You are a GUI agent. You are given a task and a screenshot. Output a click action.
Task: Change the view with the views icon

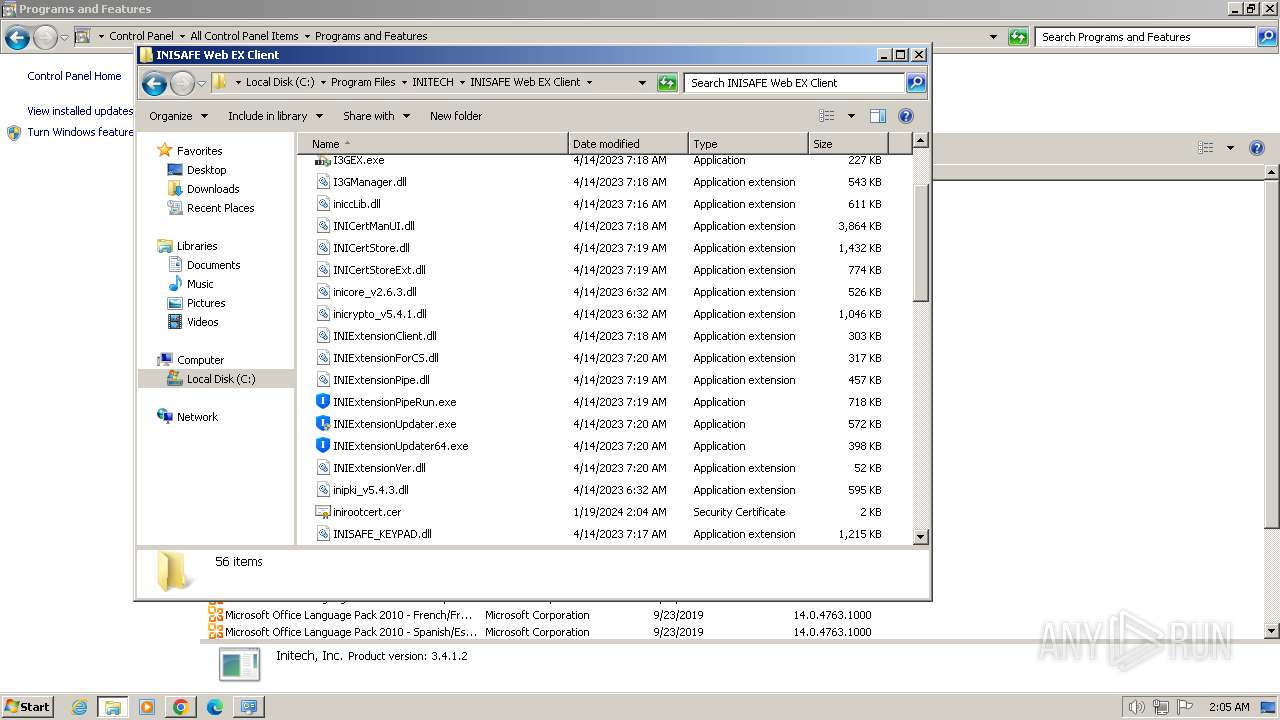click(x=827, y=116)
